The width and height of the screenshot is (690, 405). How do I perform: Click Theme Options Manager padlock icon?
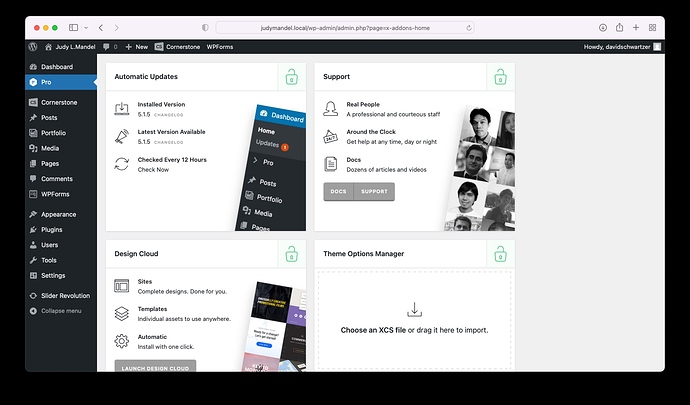[500, 254]
